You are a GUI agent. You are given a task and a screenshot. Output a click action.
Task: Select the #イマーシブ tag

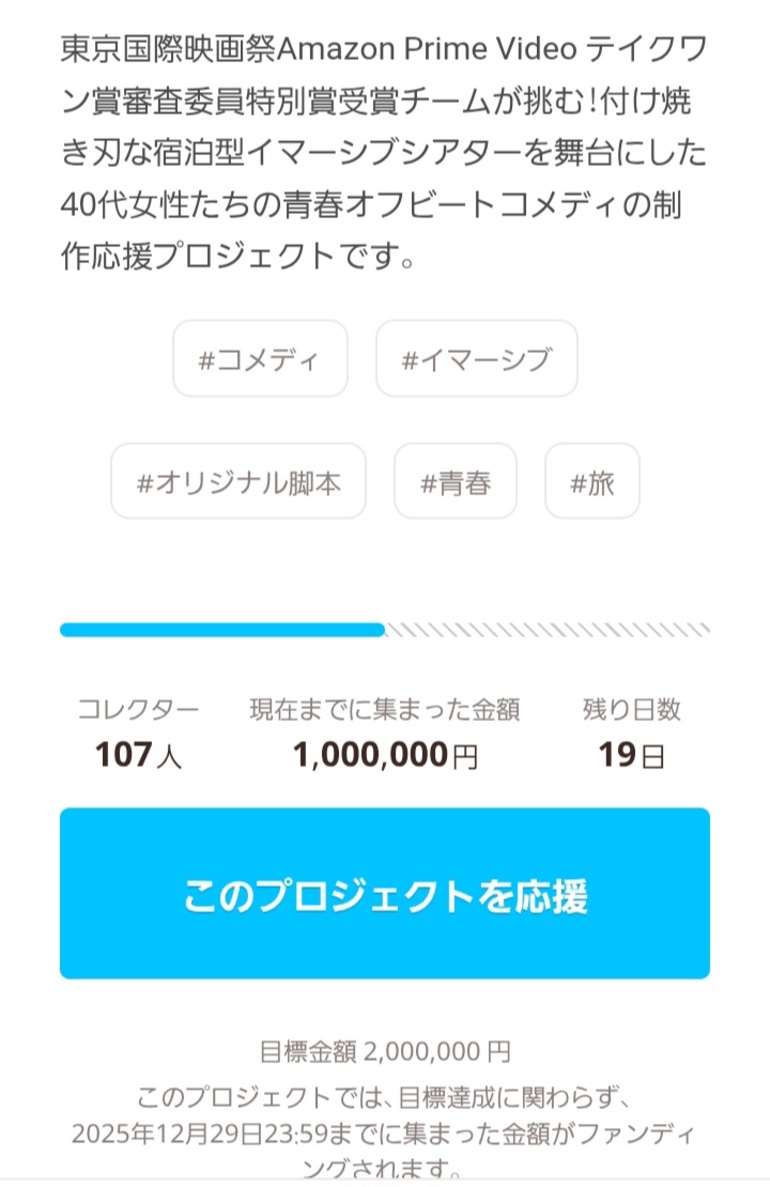tap(476, 359)
